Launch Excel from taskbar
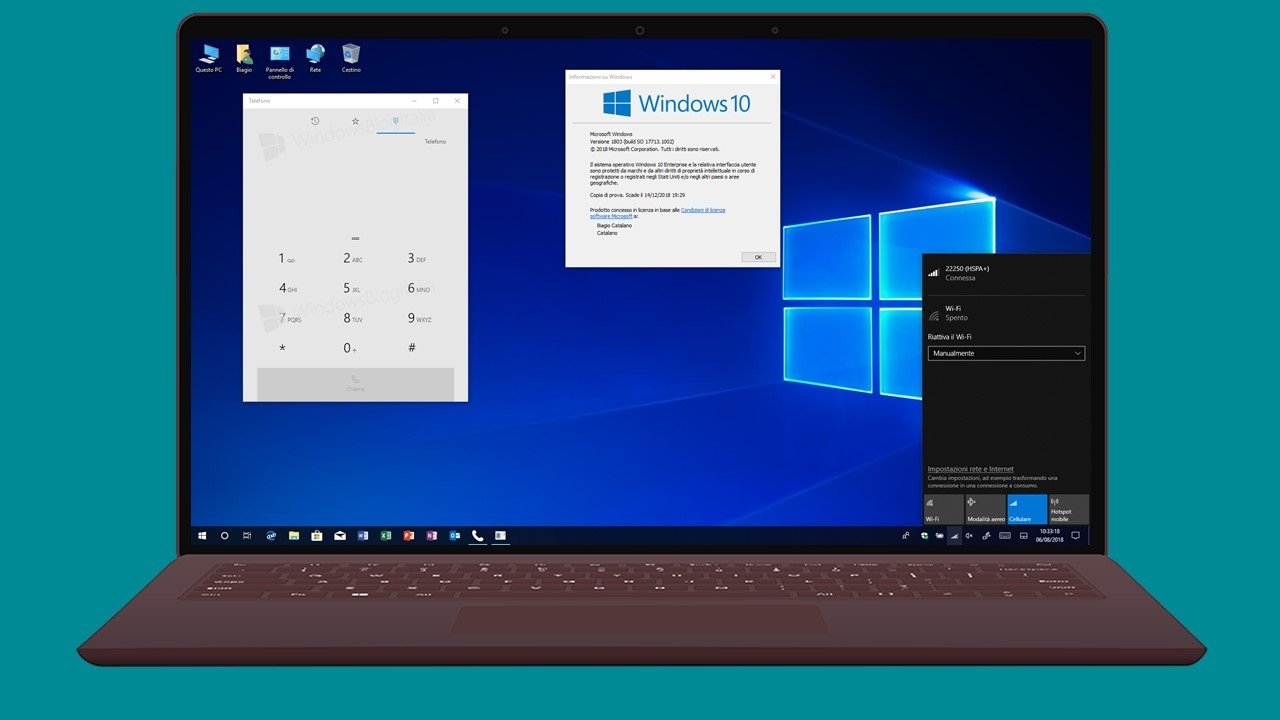The height and width of the screenshot is (720, 1280). coord(386,536)
